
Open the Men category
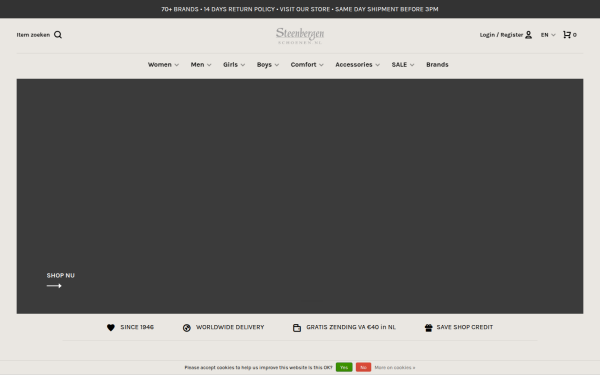[197, 65]
